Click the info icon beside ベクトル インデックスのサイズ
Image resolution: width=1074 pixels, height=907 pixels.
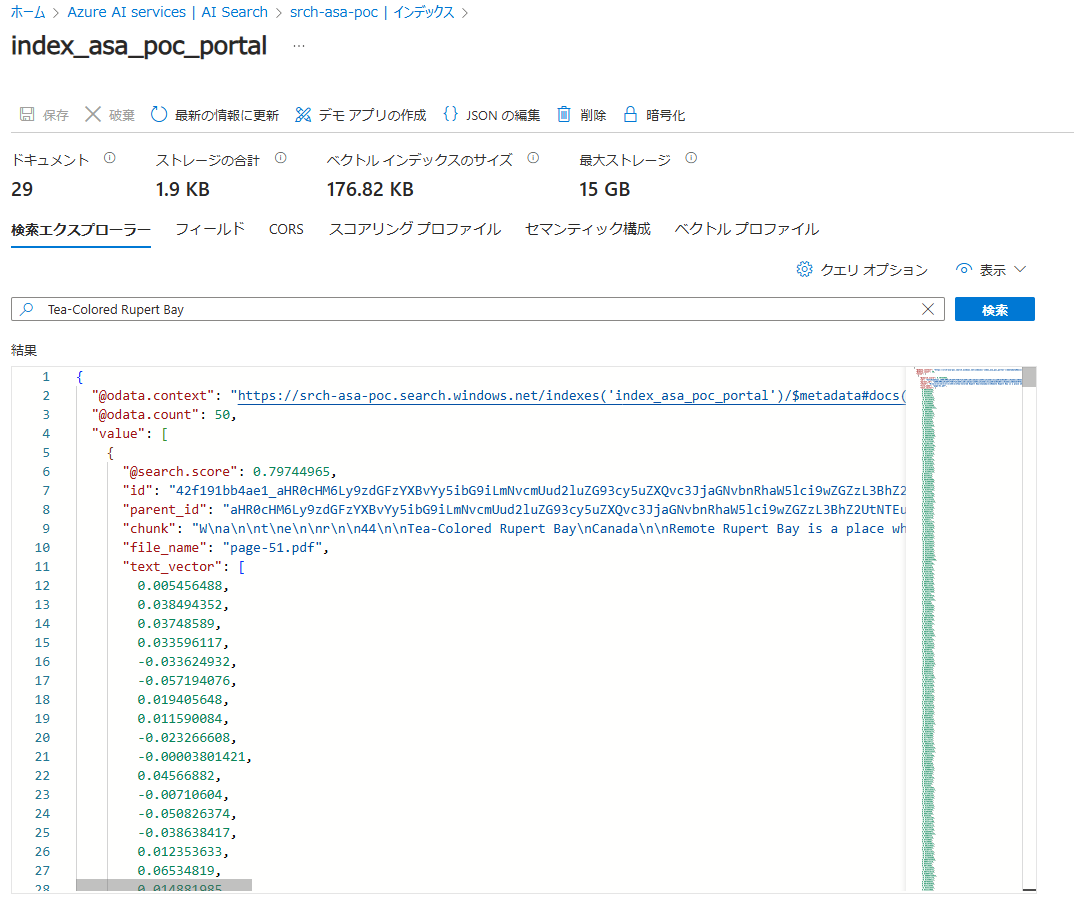pos(533,157)
